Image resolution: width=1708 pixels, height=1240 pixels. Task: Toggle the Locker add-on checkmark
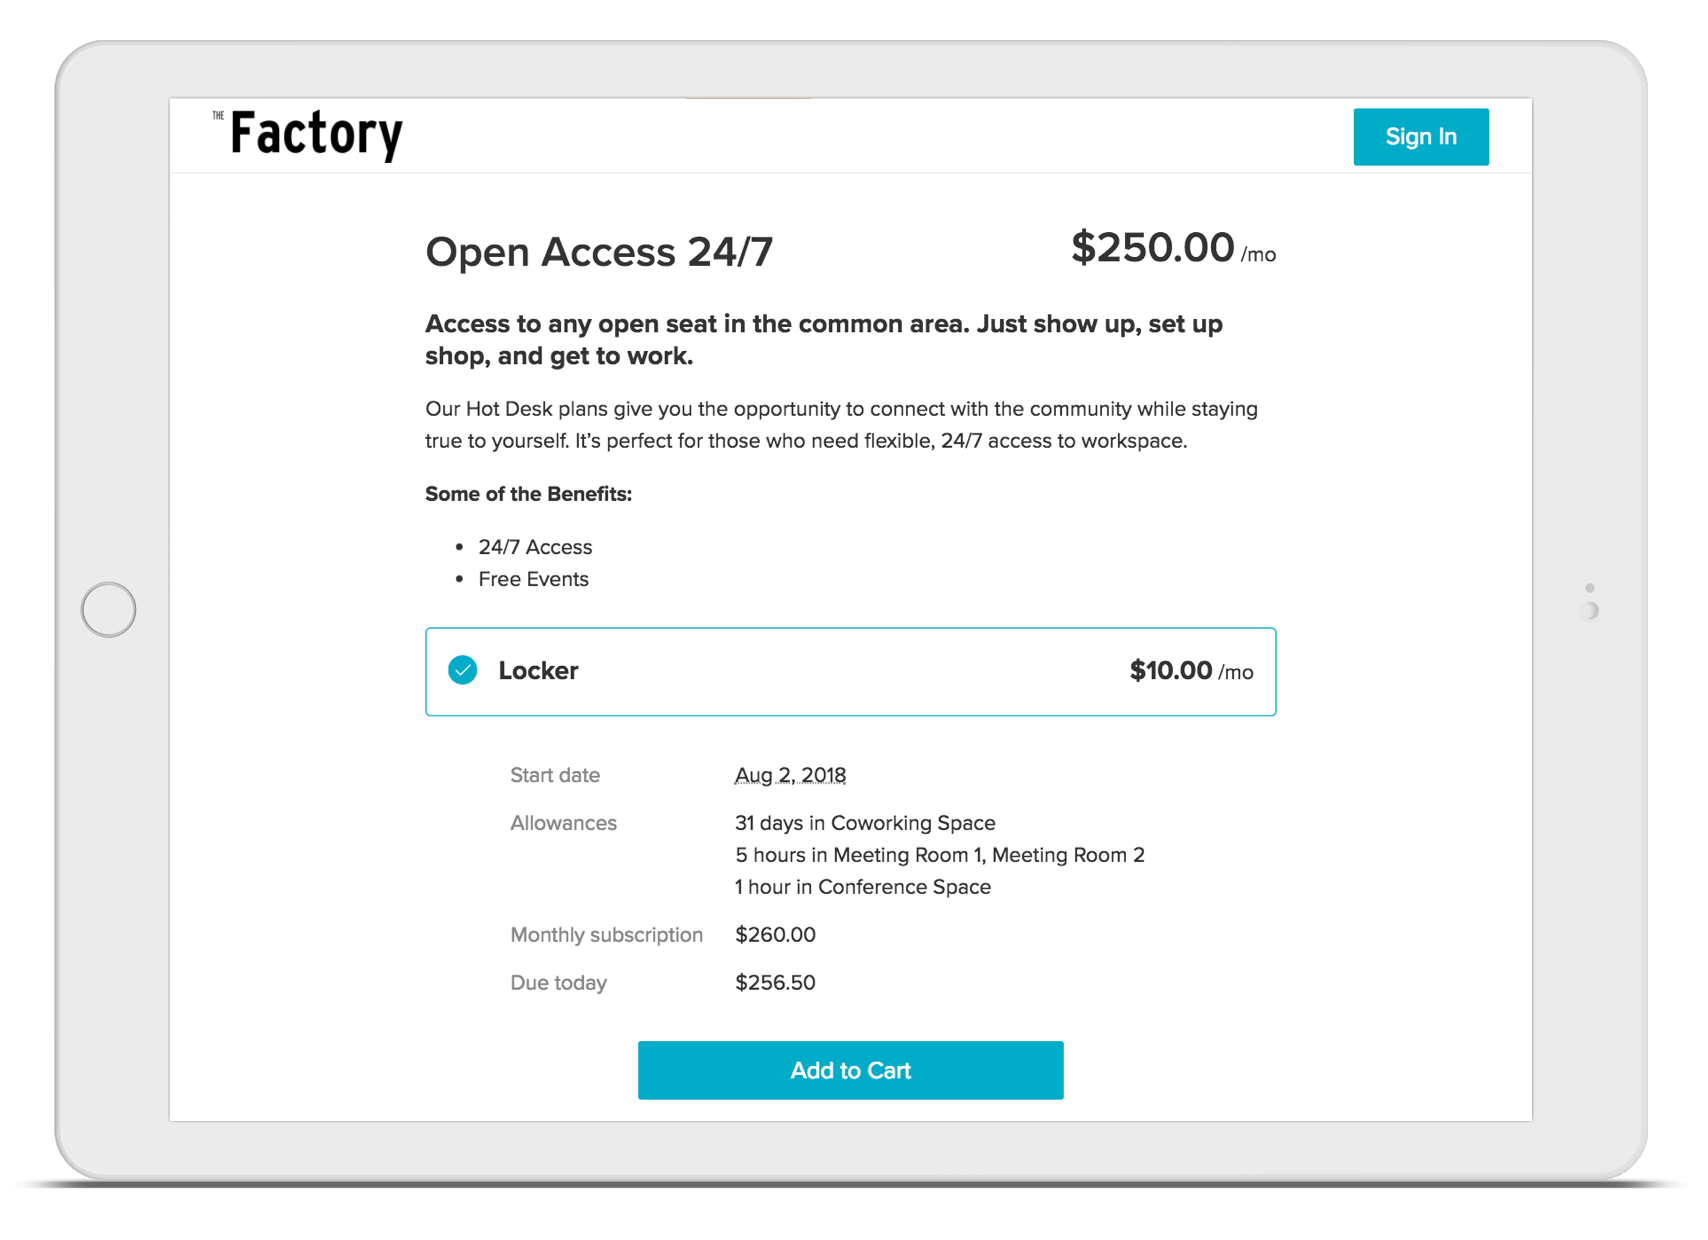463,670
